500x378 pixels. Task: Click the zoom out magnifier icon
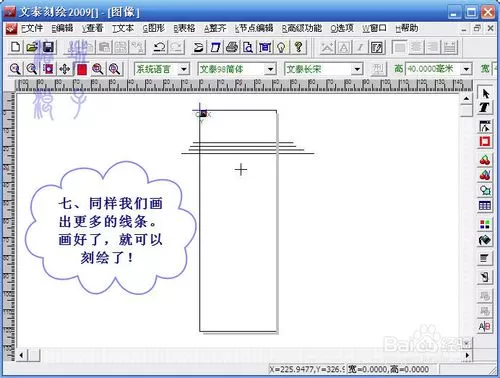click(32, 69)
